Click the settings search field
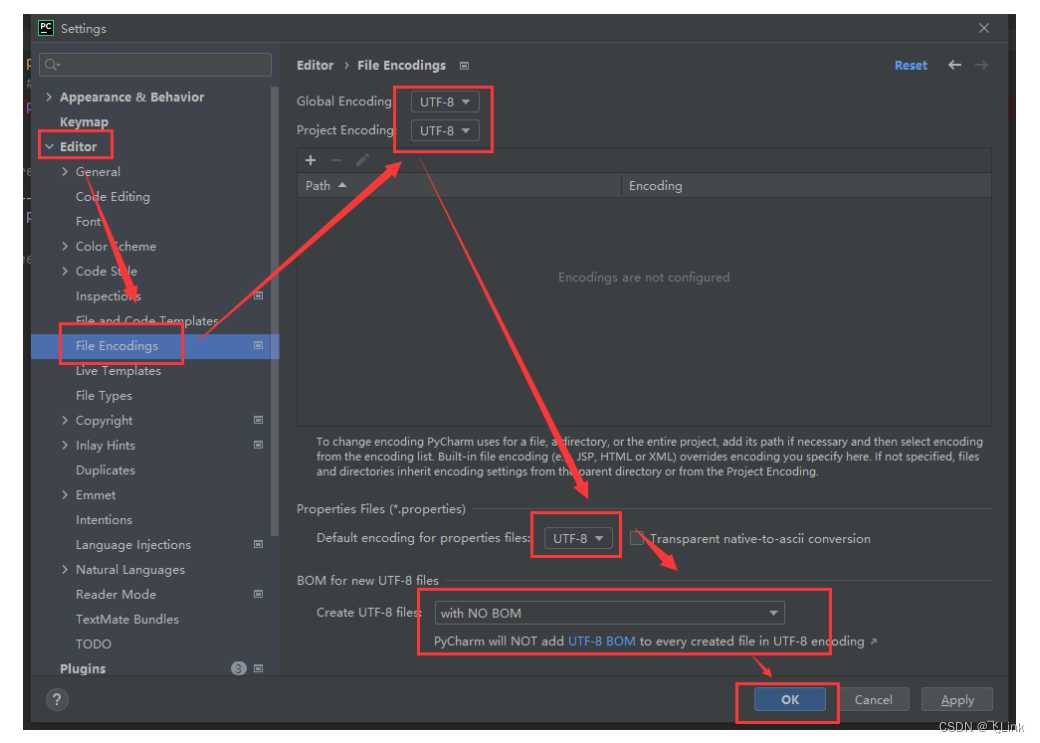 155,64
